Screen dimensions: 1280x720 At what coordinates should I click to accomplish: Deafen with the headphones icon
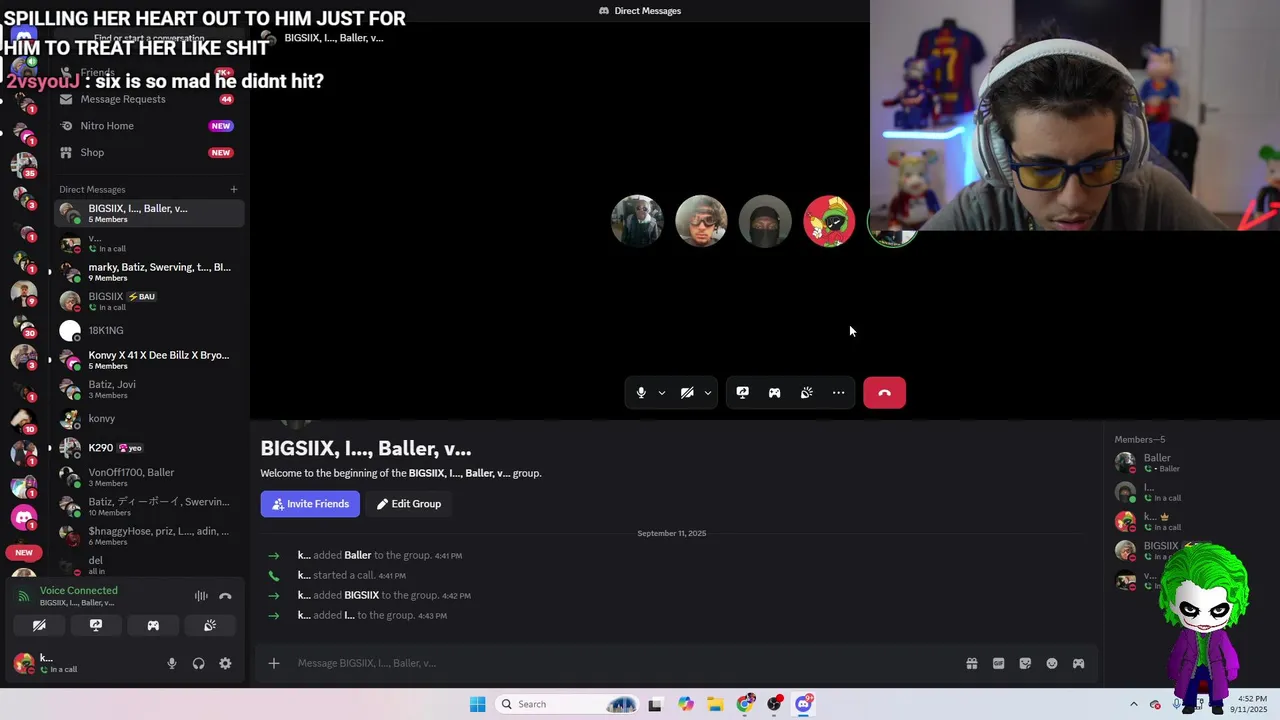click(198, 663)
